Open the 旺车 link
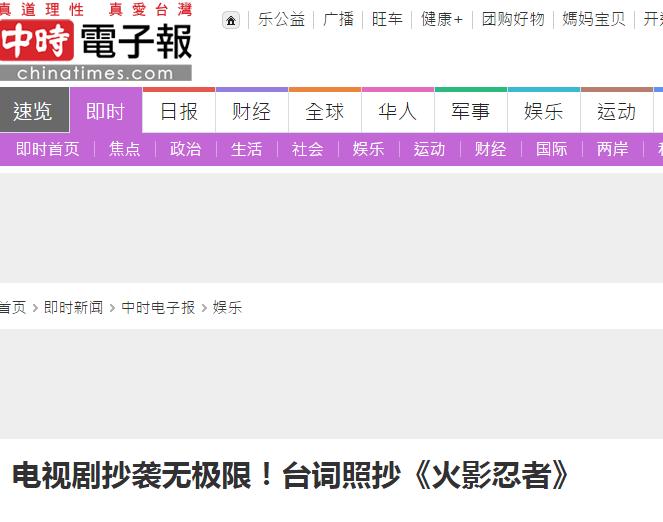The image size is (663, 522). click(387, 19)
